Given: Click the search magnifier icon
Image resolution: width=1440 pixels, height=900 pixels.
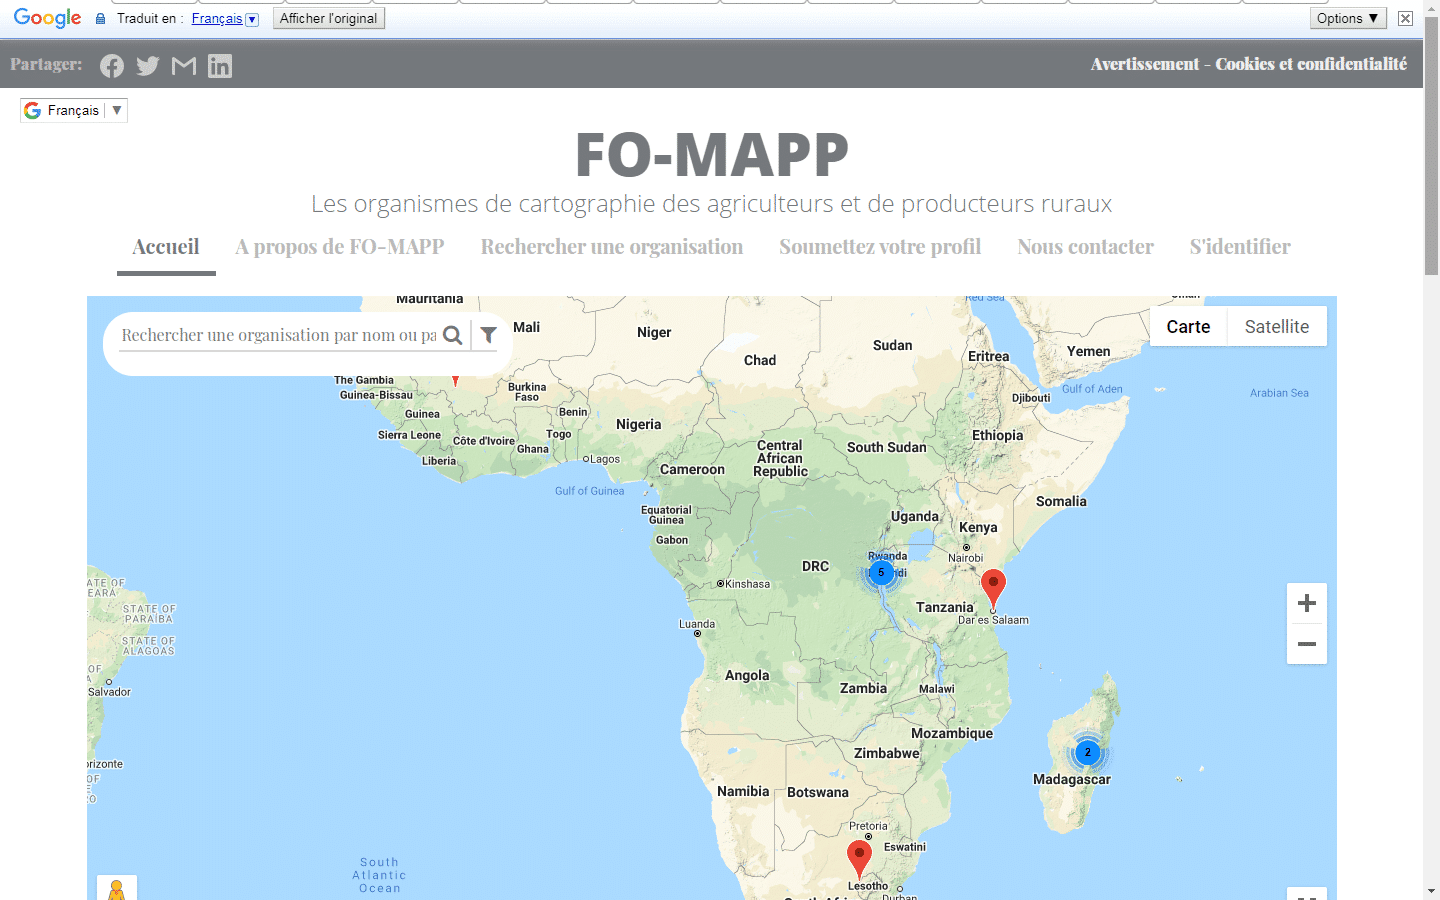Looking at the screenshot, I should click(x=453, y=336).
